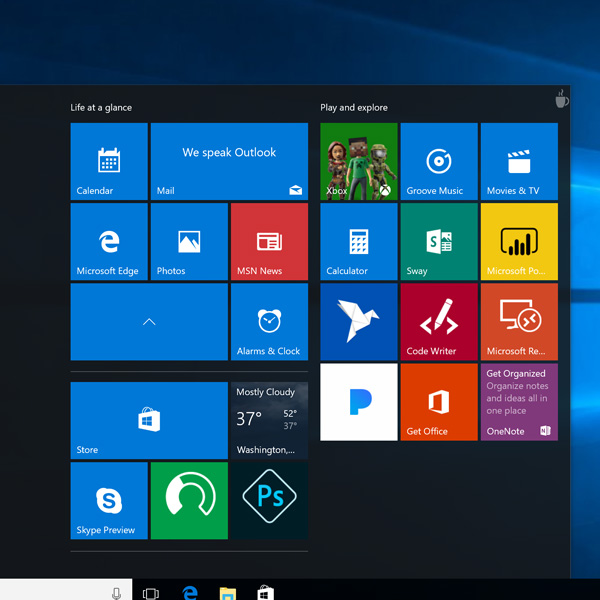Open the Movies & TV tile
The height and width of the screenshot is (600, 600).
click(x=519, y=161)
